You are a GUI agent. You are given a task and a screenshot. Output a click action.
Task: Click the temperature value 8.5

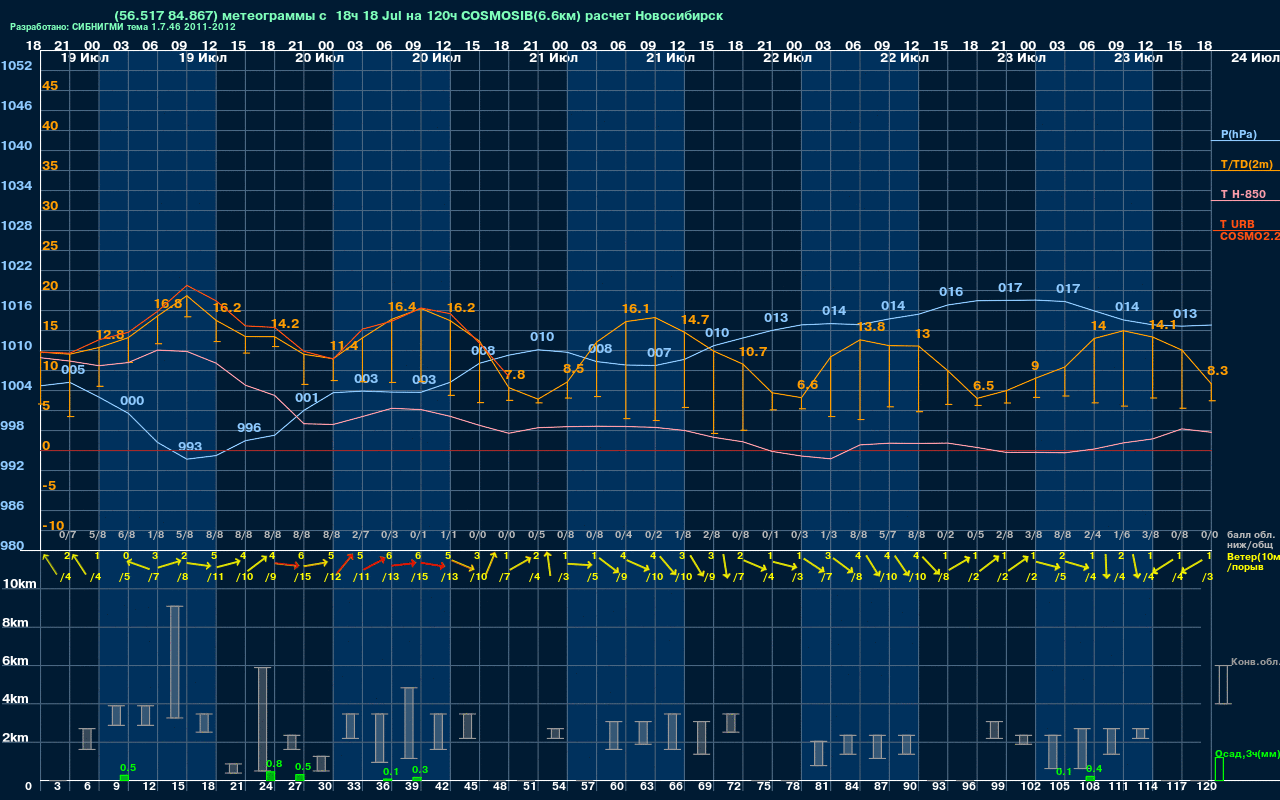[x=573, y=368]
